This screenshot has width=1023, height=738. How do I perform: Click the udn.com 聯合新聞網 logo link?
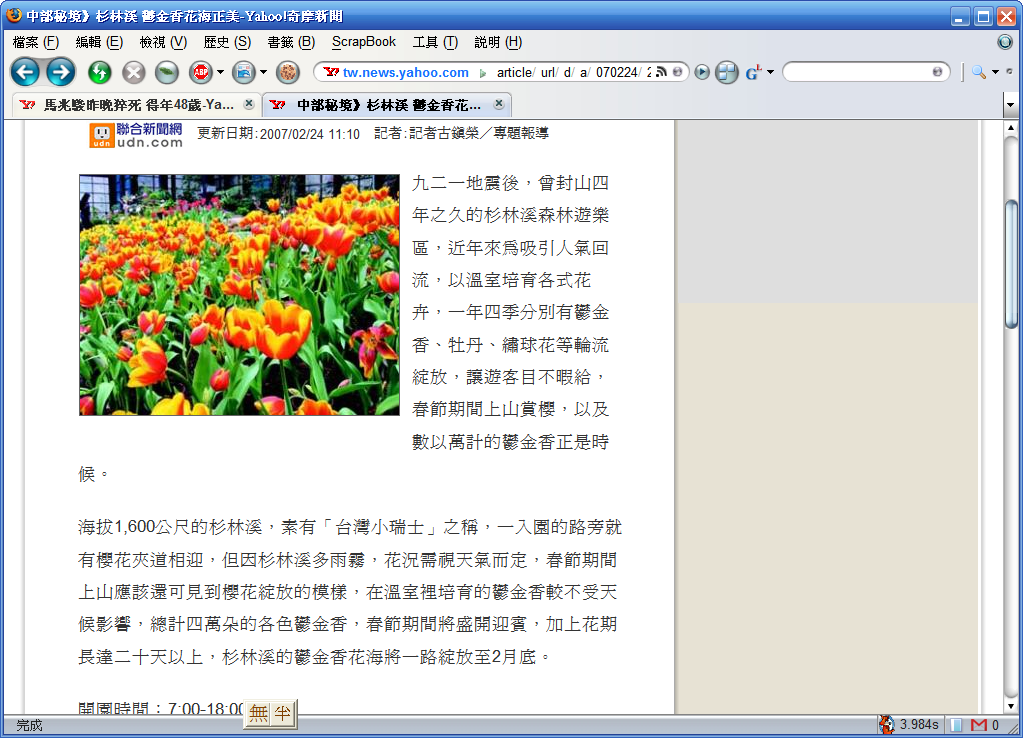coord(136,134)
